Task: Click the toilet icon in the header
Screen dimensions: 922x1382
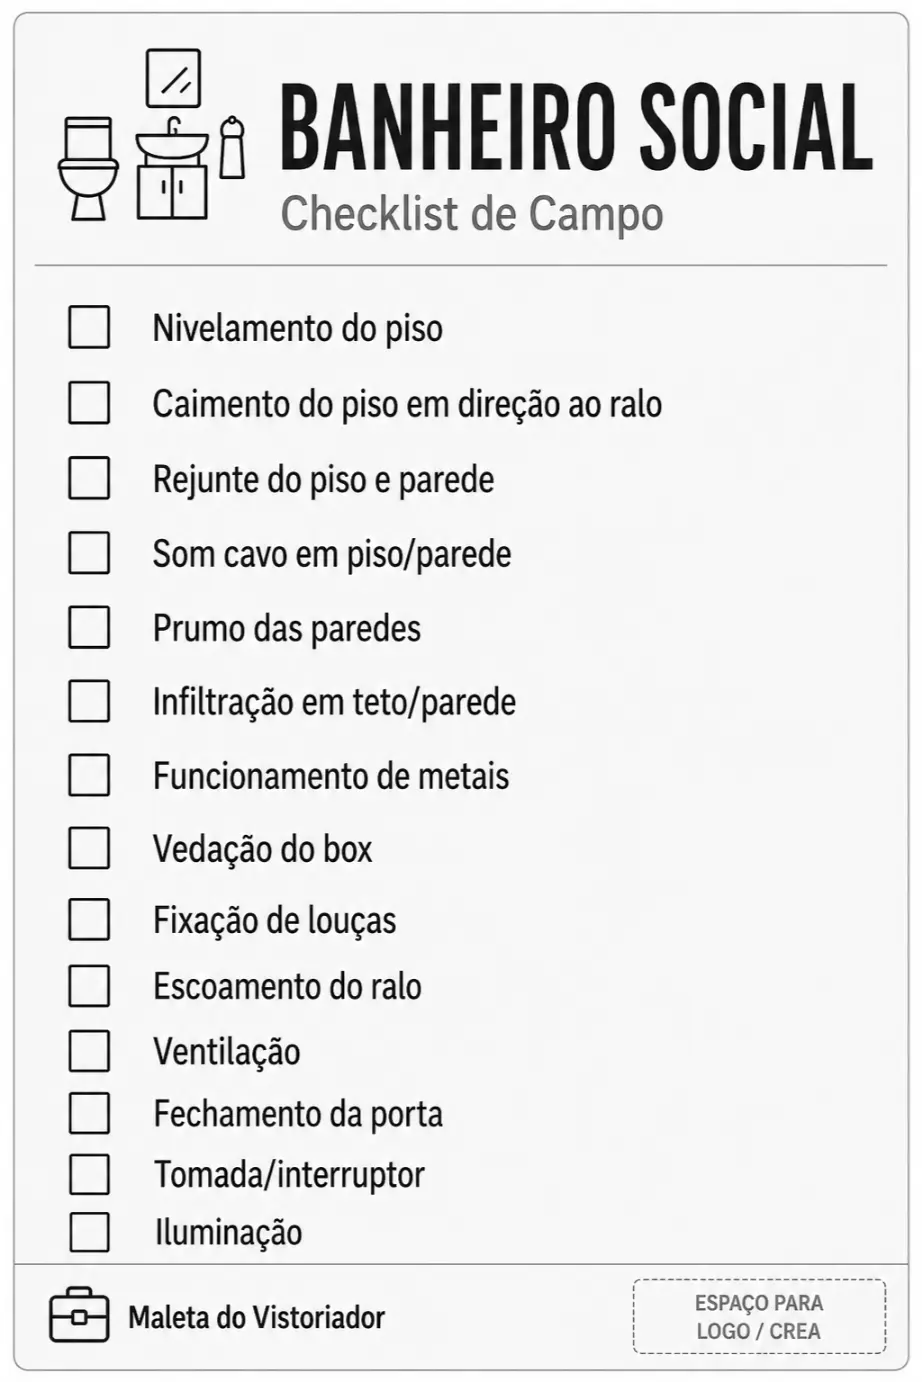Action: coord(86,168)
